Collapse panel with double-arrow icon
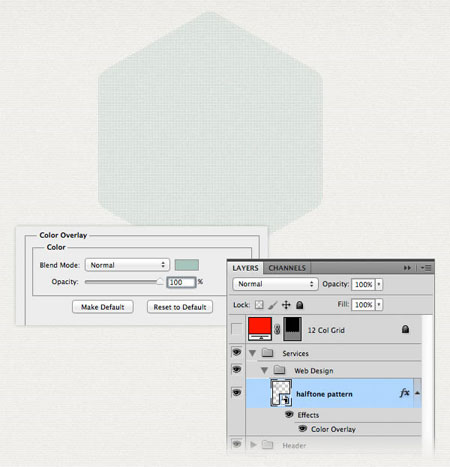450x467 pixels. [x=407, y=268]
